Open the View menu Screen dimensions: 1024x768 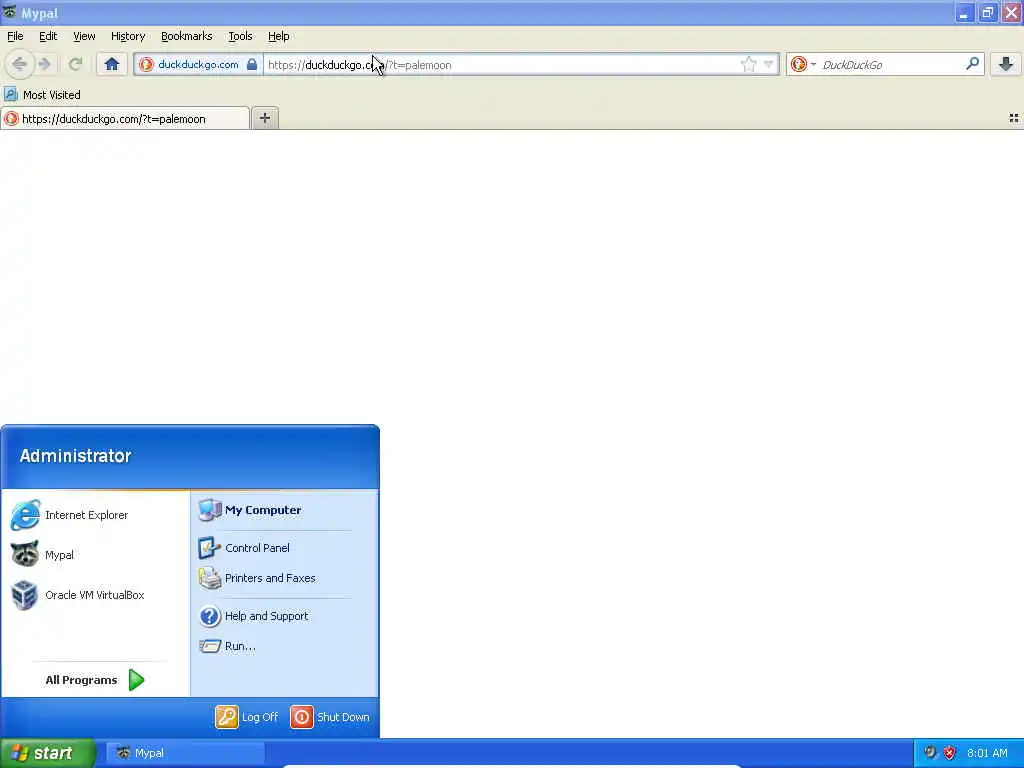[x=84, y=36]
